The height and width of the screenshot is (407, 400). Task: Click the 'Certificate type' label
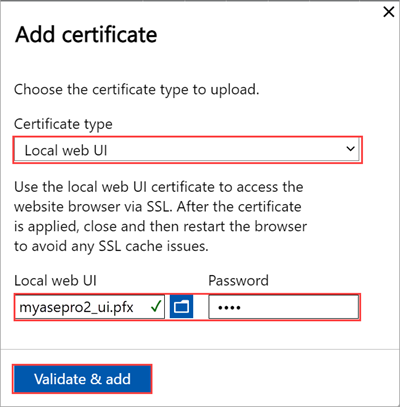(x=63, y=124)
